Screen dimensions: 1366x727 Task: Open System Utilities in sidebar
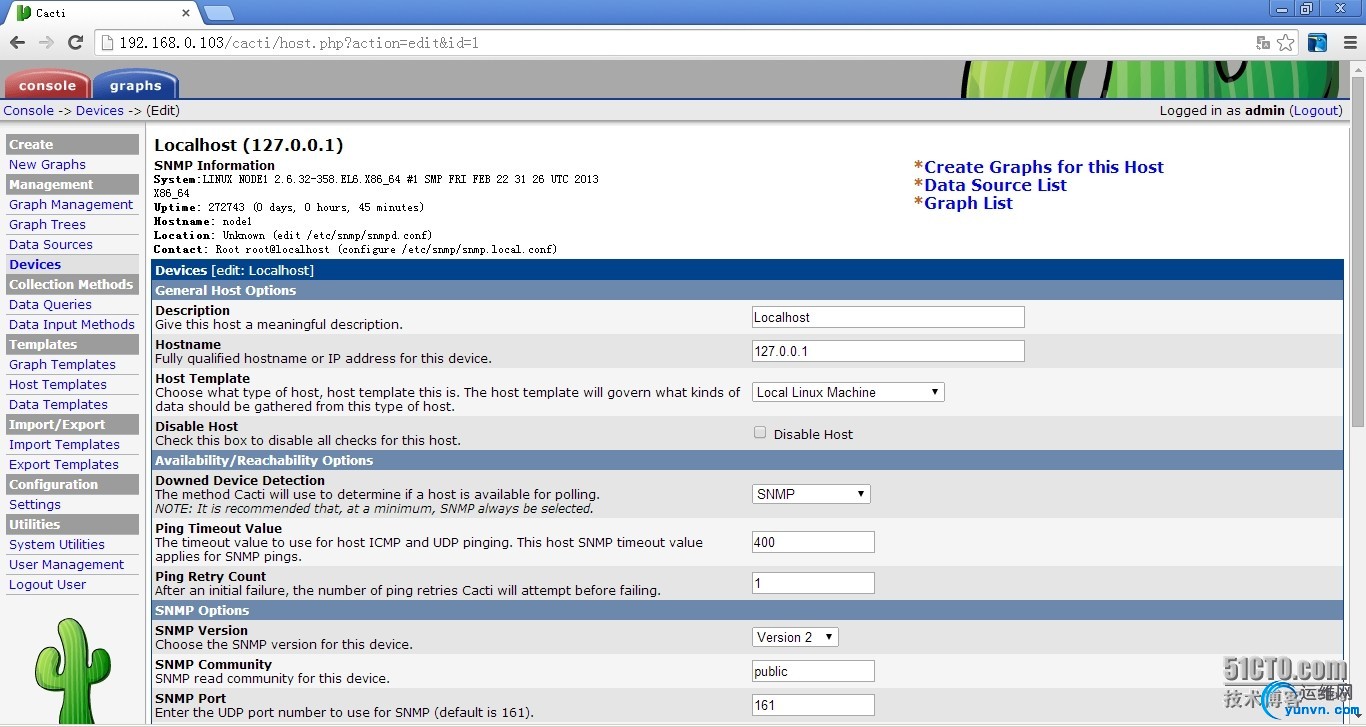coord(56,544)
